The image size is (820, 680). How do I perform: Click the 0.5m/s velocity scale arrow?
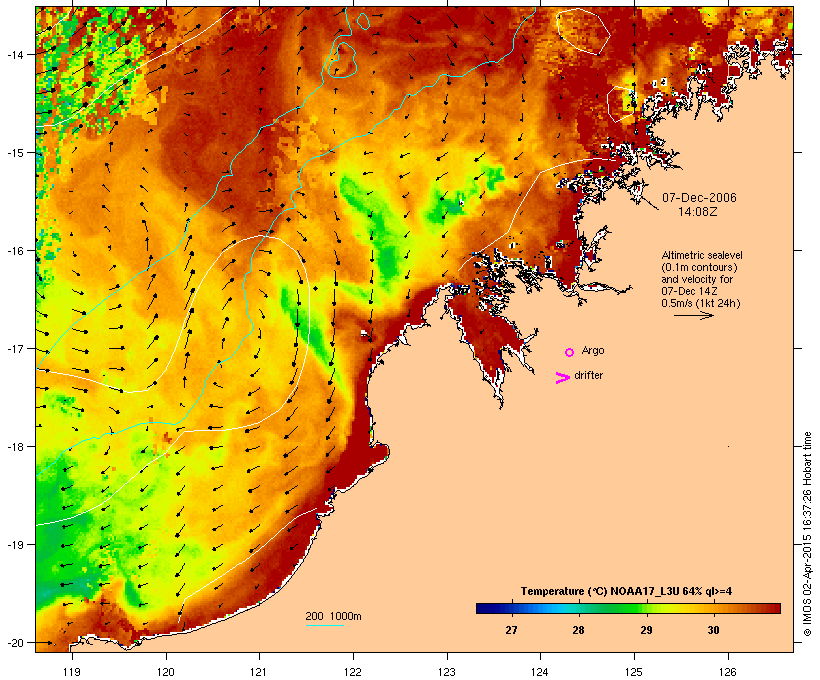(693, 315)
